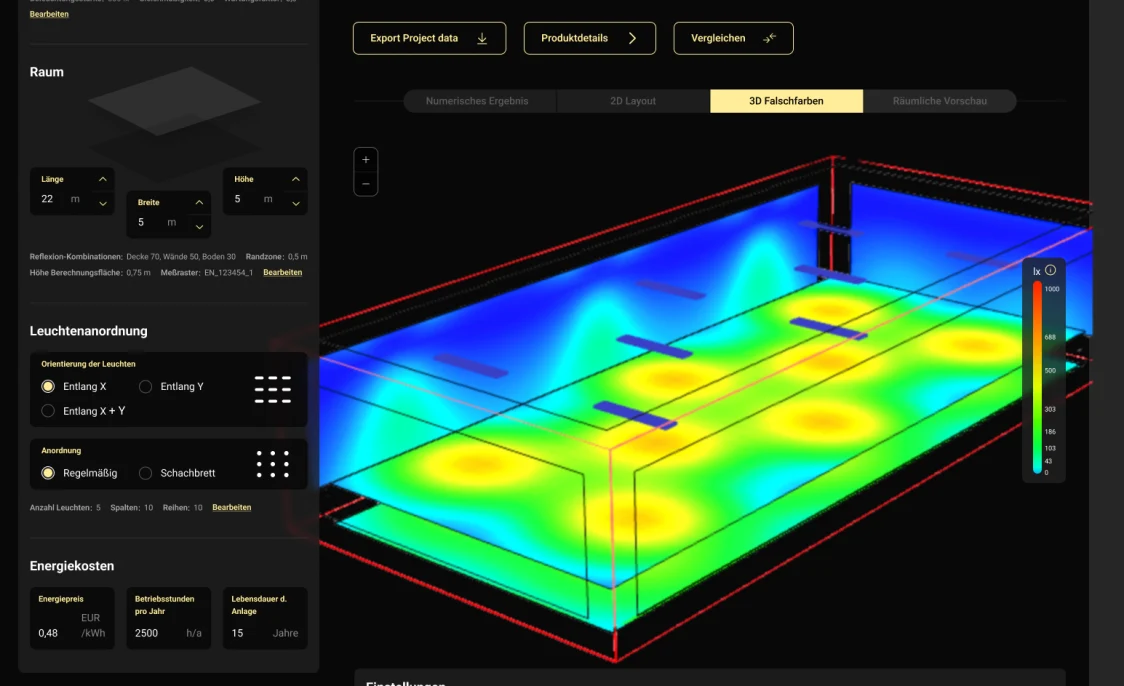Select the 3D Falschfarben tab
This screenshot has height=686, width=1124.
(x=786, y=101)
